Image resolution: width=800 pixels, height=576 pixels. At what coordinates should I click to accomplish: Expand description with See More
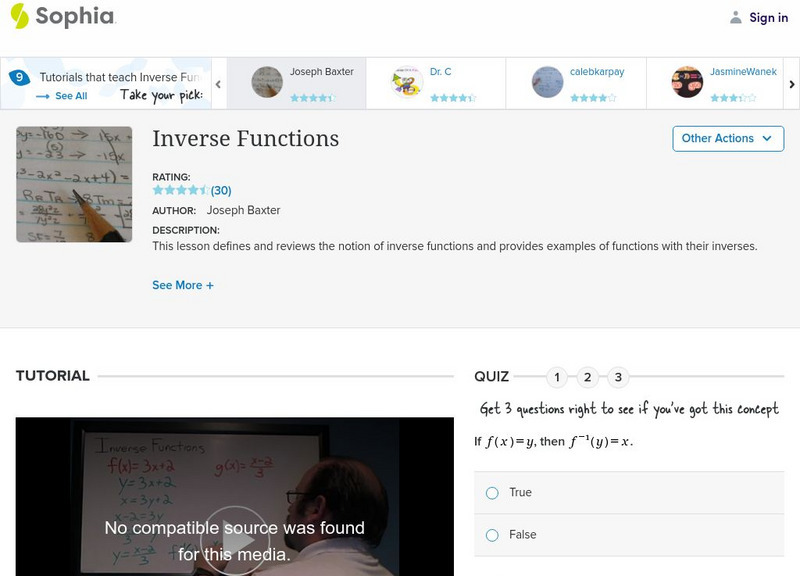tap(183, 285)
